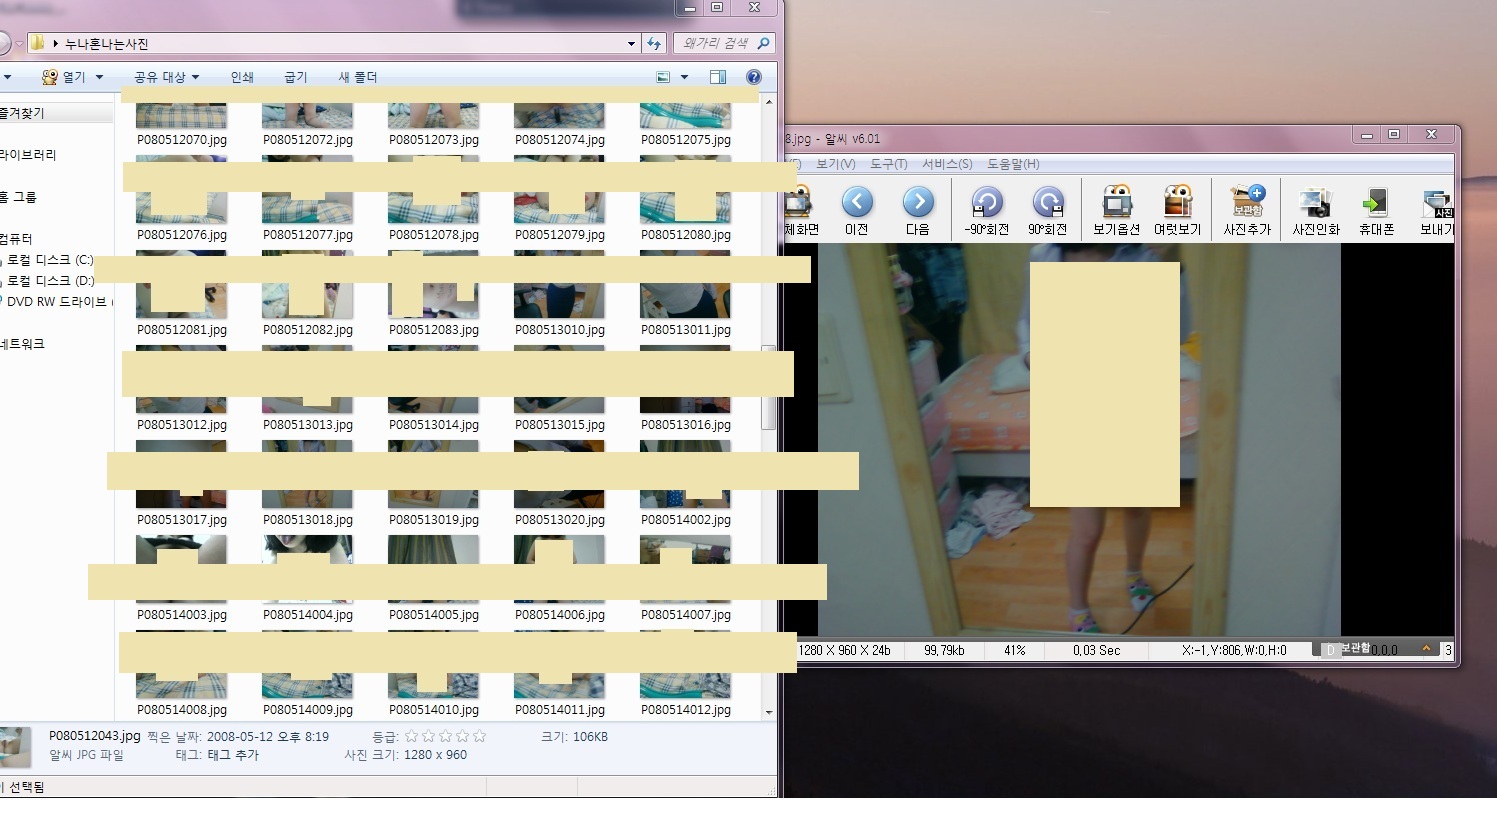Click the Explorer vertical scrollbar thumb
Viewport: 1497px width, 832px height.
(x=768, y=388)
